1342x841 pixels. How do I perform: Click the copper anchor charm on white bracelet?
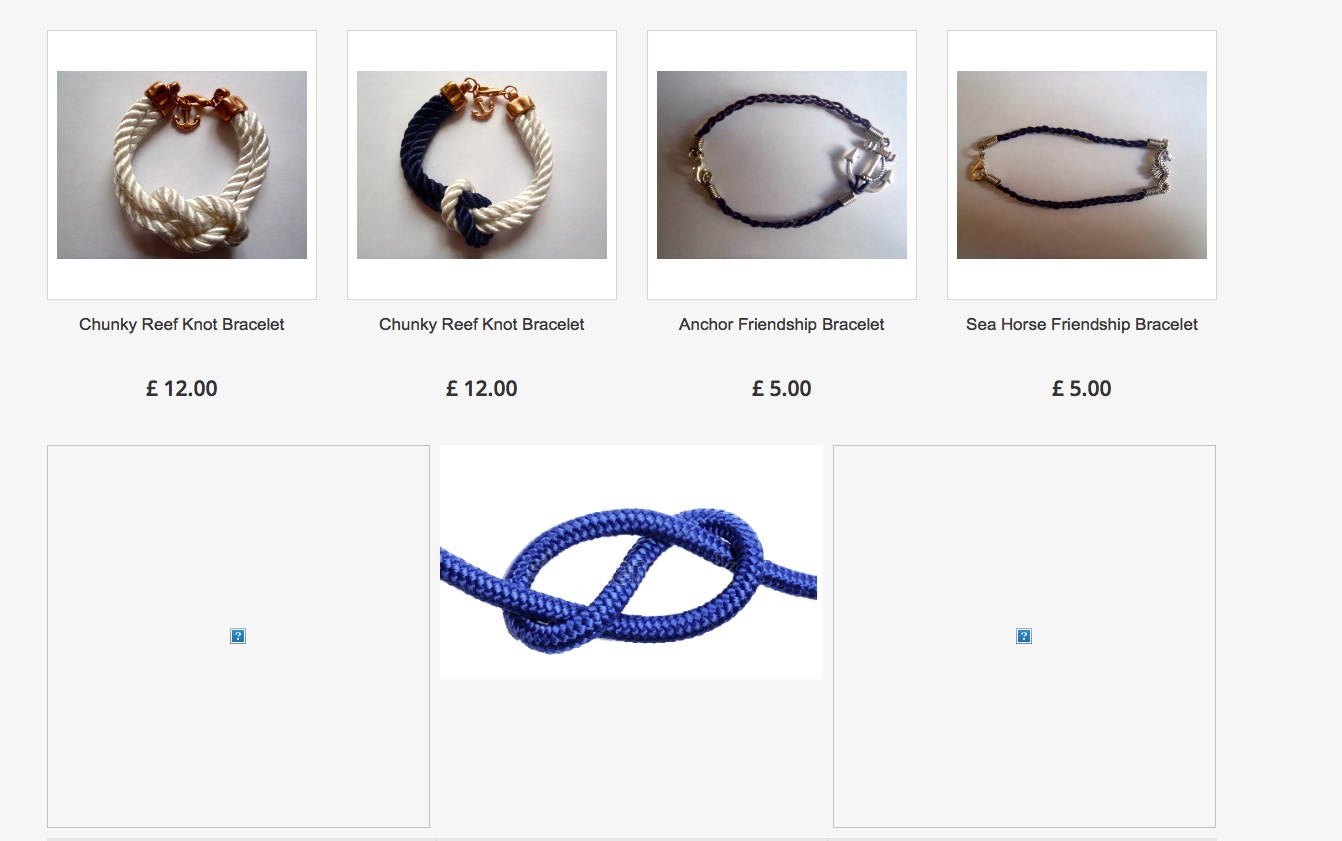point(186,115)
